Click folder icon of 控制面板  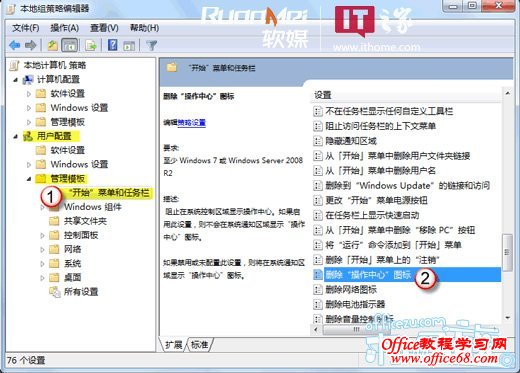point(54,235)
